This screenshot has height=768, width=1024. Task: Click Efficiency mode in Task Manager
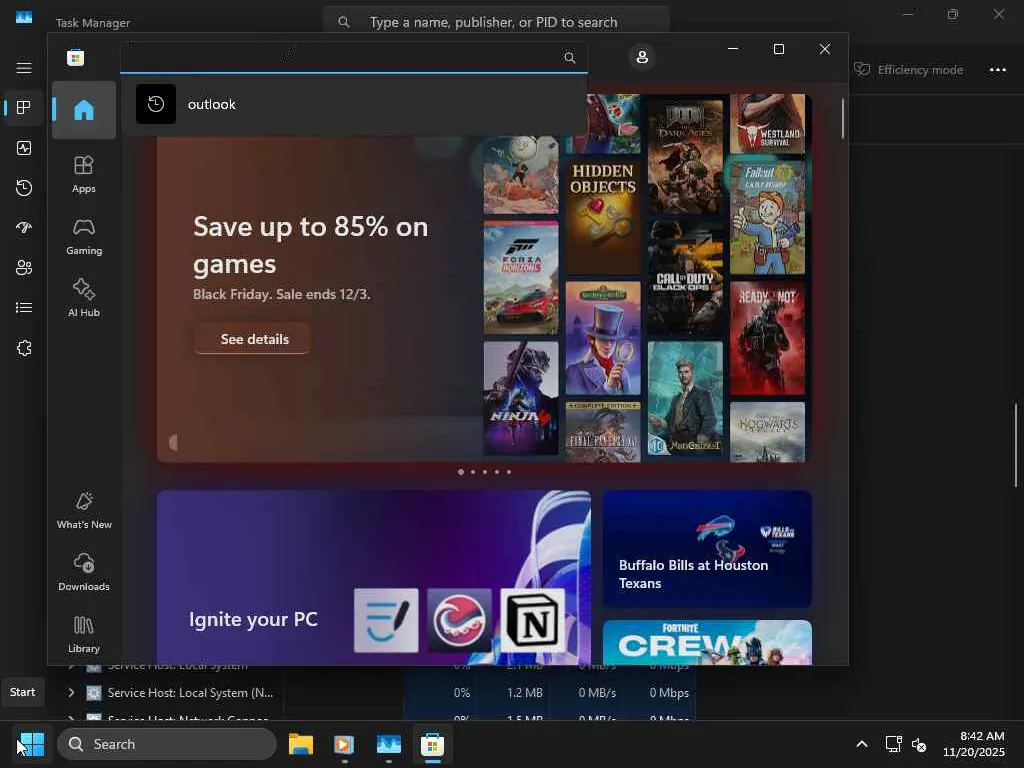point(909,69)
